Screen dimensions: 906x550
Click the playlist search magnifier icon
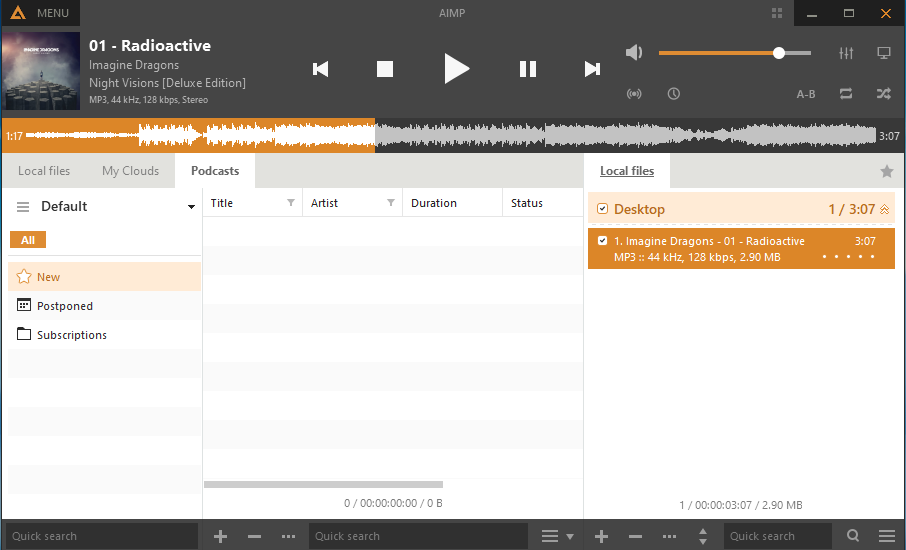tap(853, 536)
